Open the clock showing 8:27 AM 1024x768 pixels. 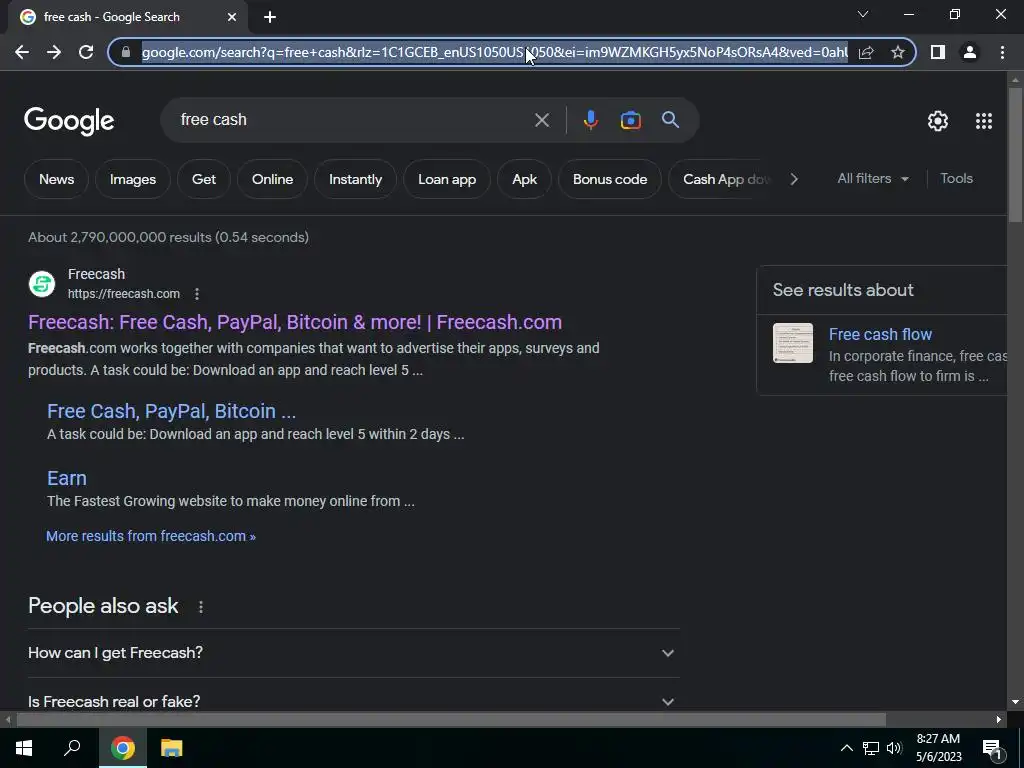(938, 748)
